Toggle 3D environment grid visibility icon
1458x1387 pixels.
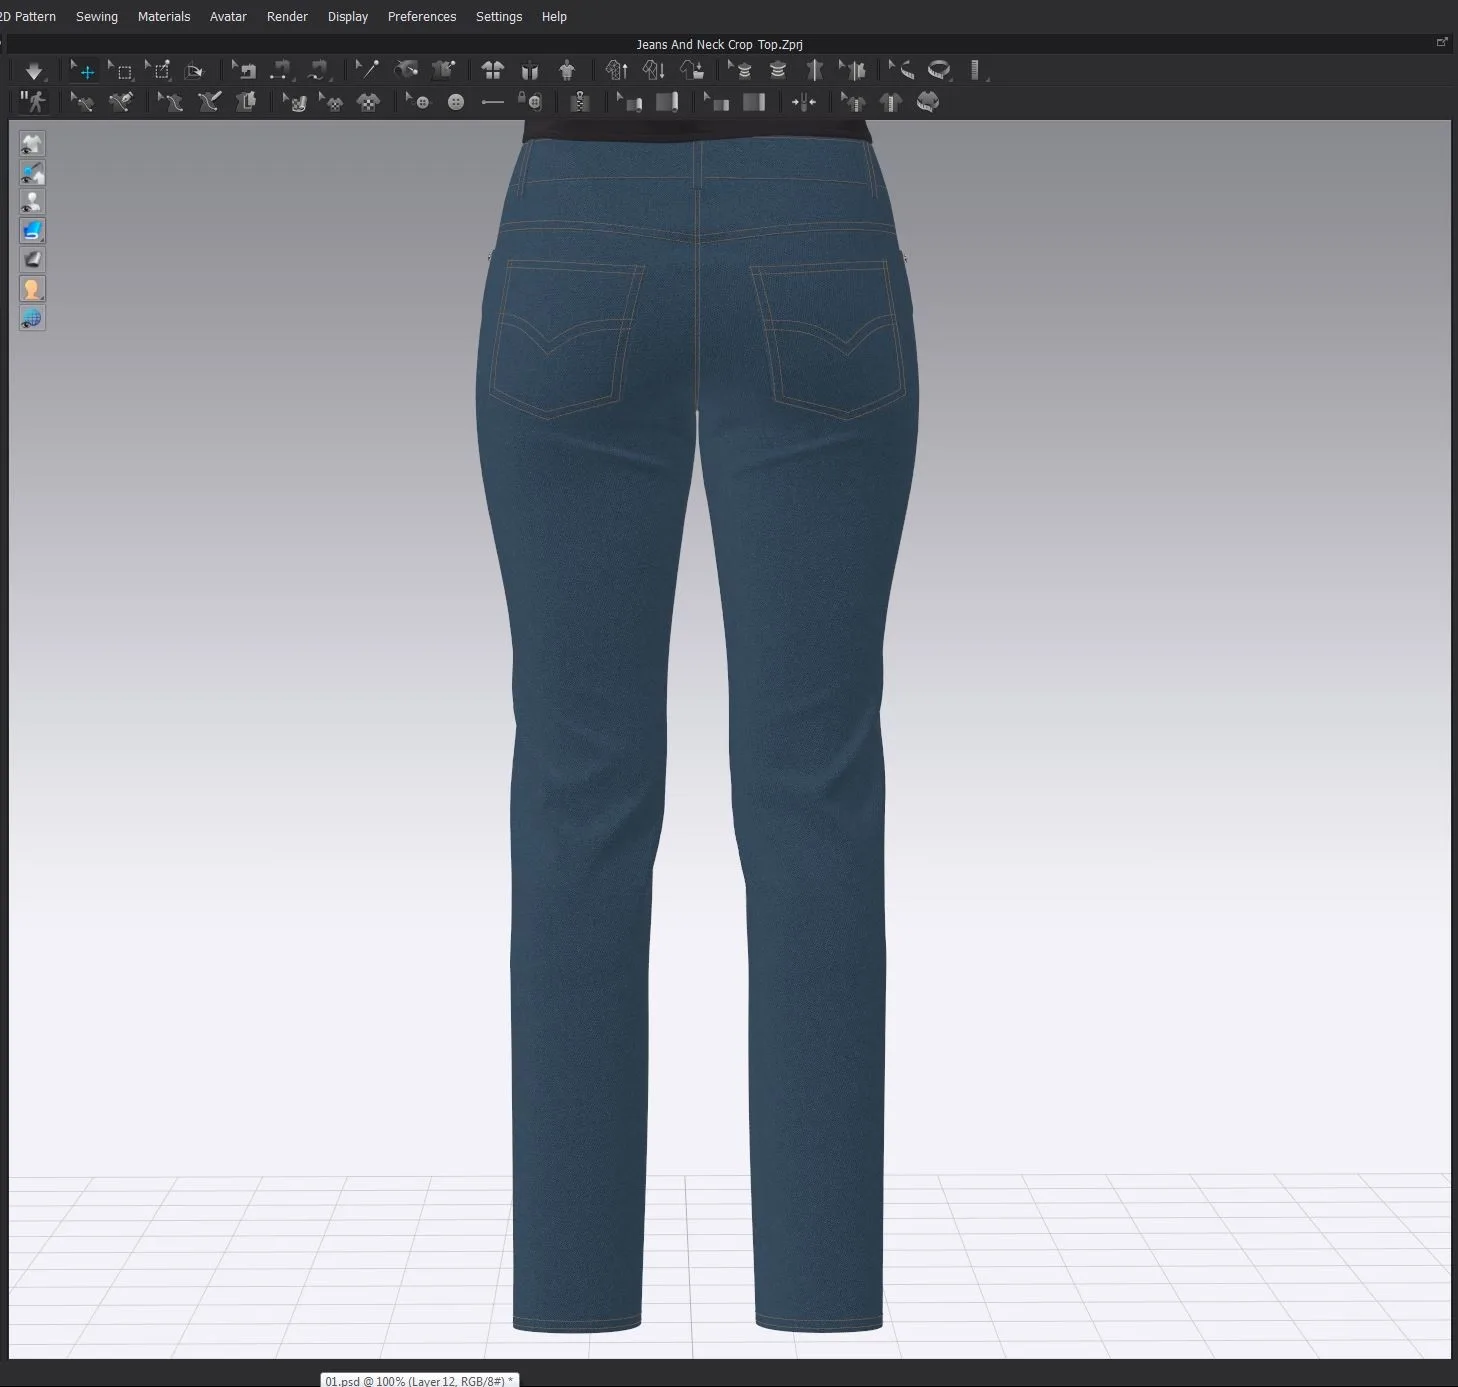(x=32, y=318)
